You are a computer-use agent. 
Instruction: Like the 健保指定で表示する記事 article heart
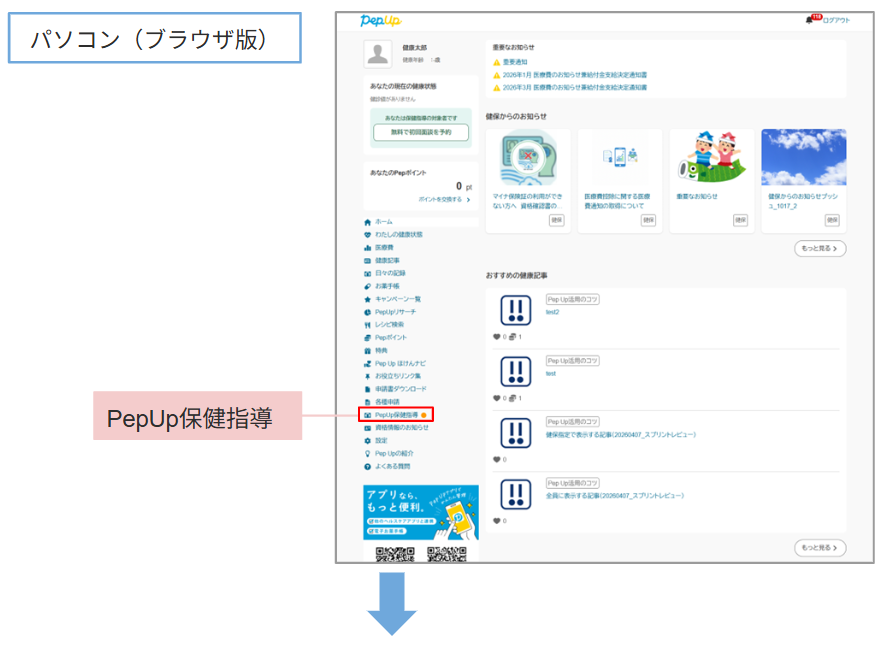click(497, 460)
